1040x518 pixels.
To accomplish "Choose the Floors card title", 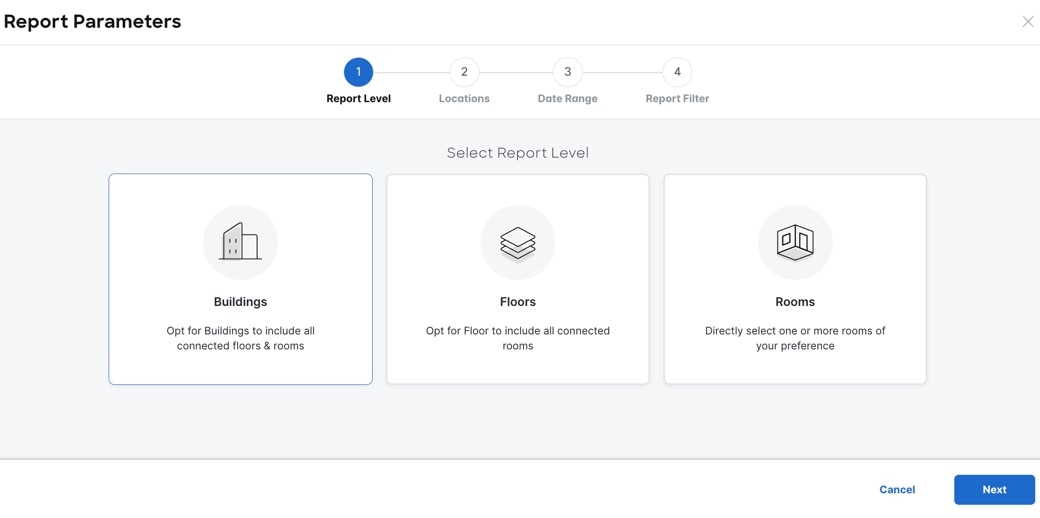I will [518, 302].
